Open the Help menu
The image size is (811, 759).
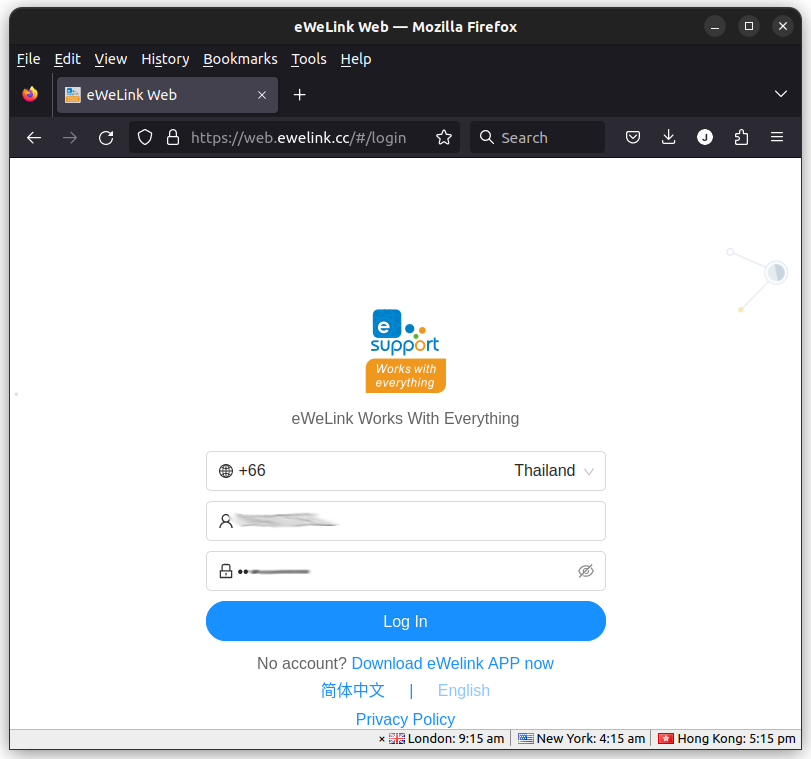(356, 59)
